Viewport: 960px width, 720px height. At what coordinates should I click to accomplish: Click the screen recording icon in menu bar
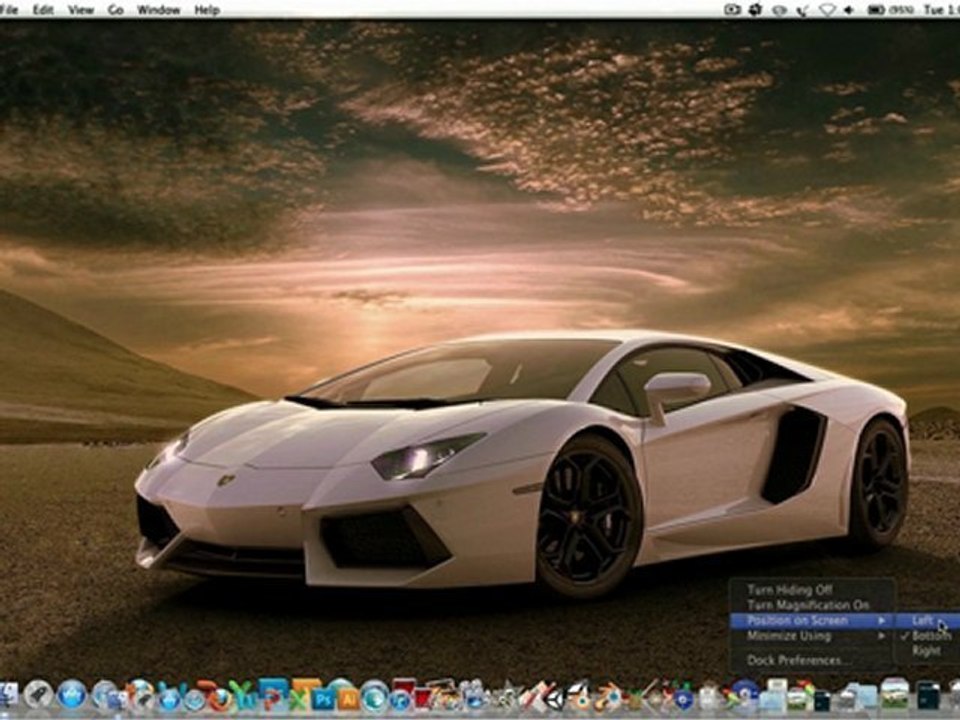[x=732, y=9]
